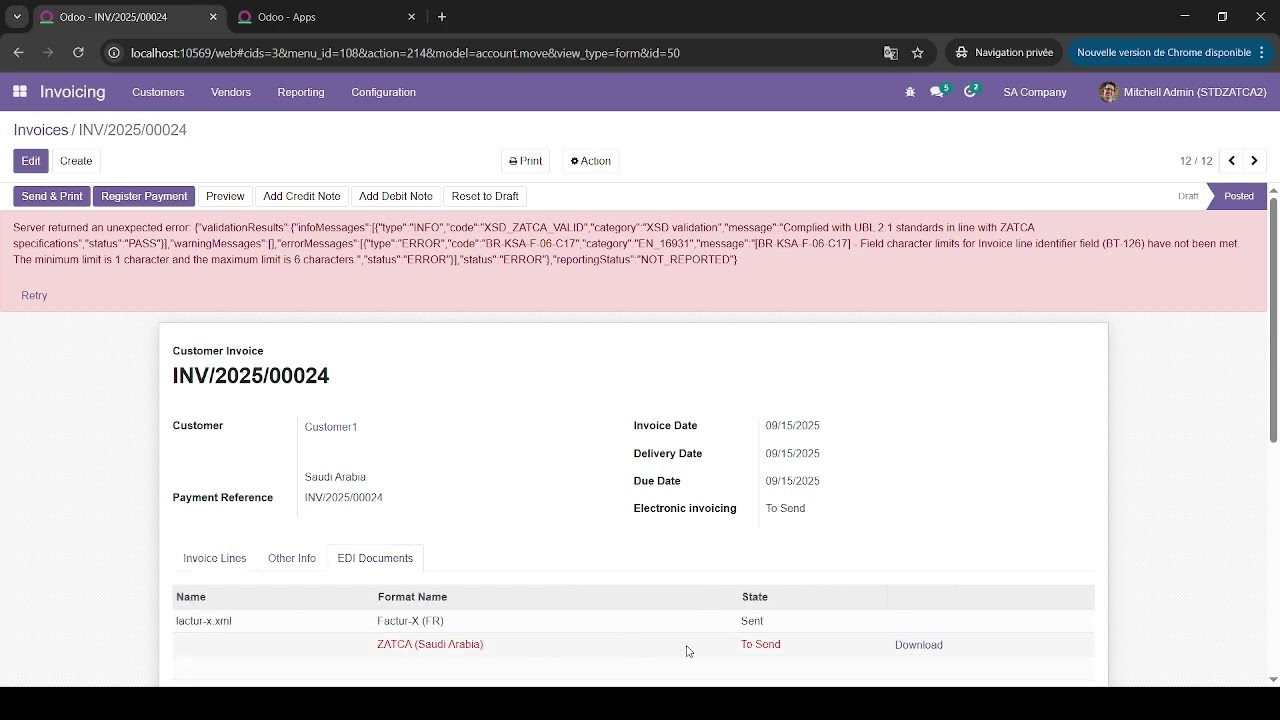The height and width of the screenshot is (720, 1280).
Task: Open Chrome tab search dropdown
Action: 17,17
